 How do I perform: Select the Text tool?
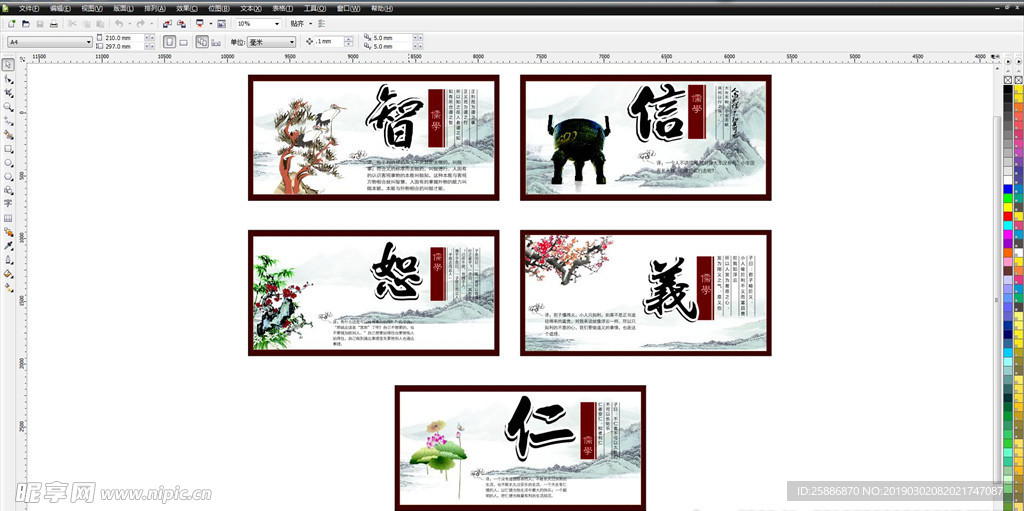(8, 203)
